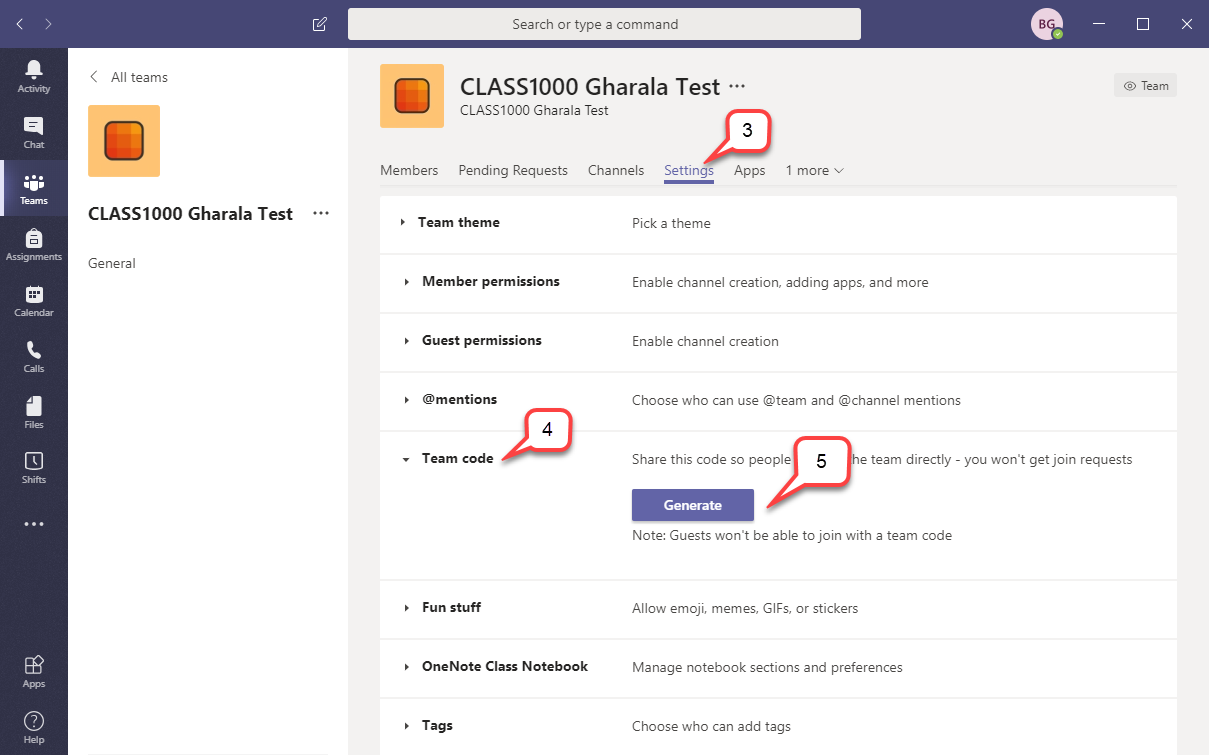Image resolution: width=1209 pixels, height=755 pixels.
Task: Go forward using the forward arrow
Action: (x=49, y=24)
